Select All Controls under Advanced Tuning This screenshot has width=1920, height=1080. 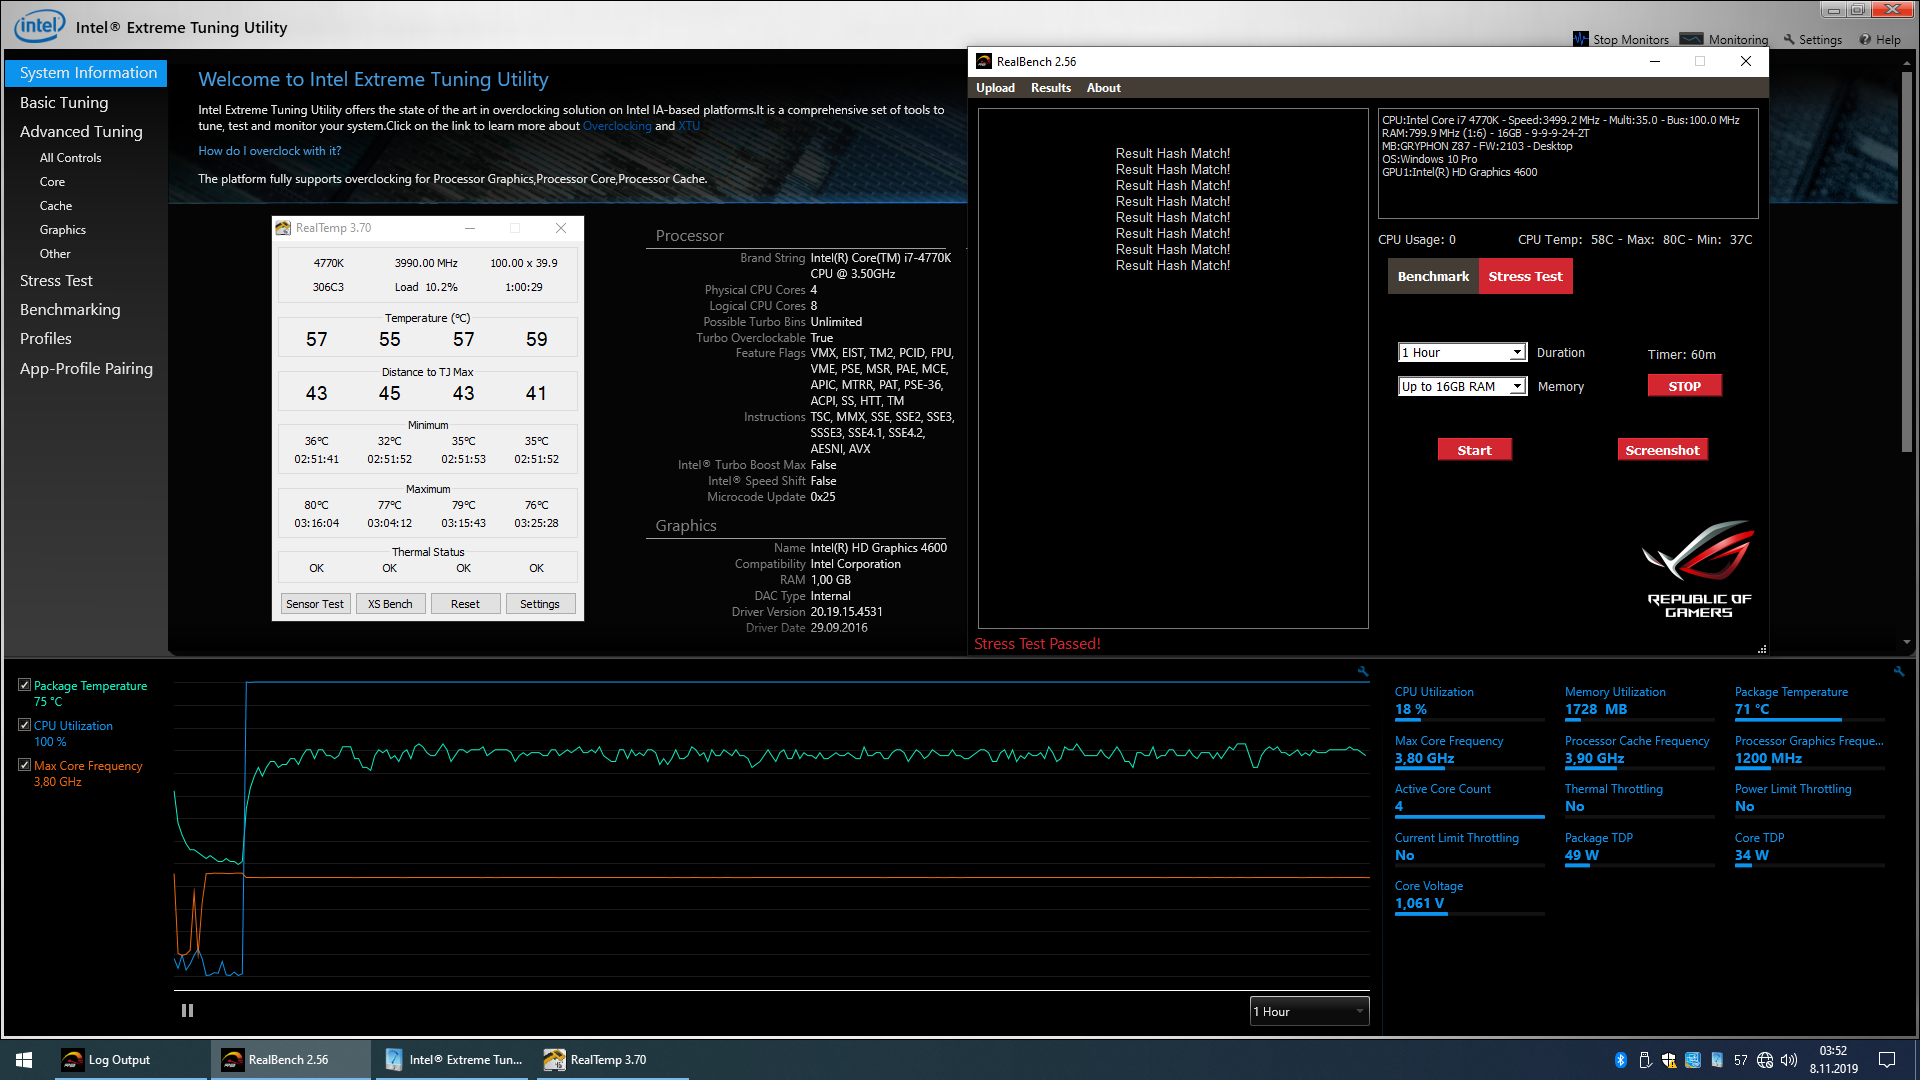tap(70, 158)
